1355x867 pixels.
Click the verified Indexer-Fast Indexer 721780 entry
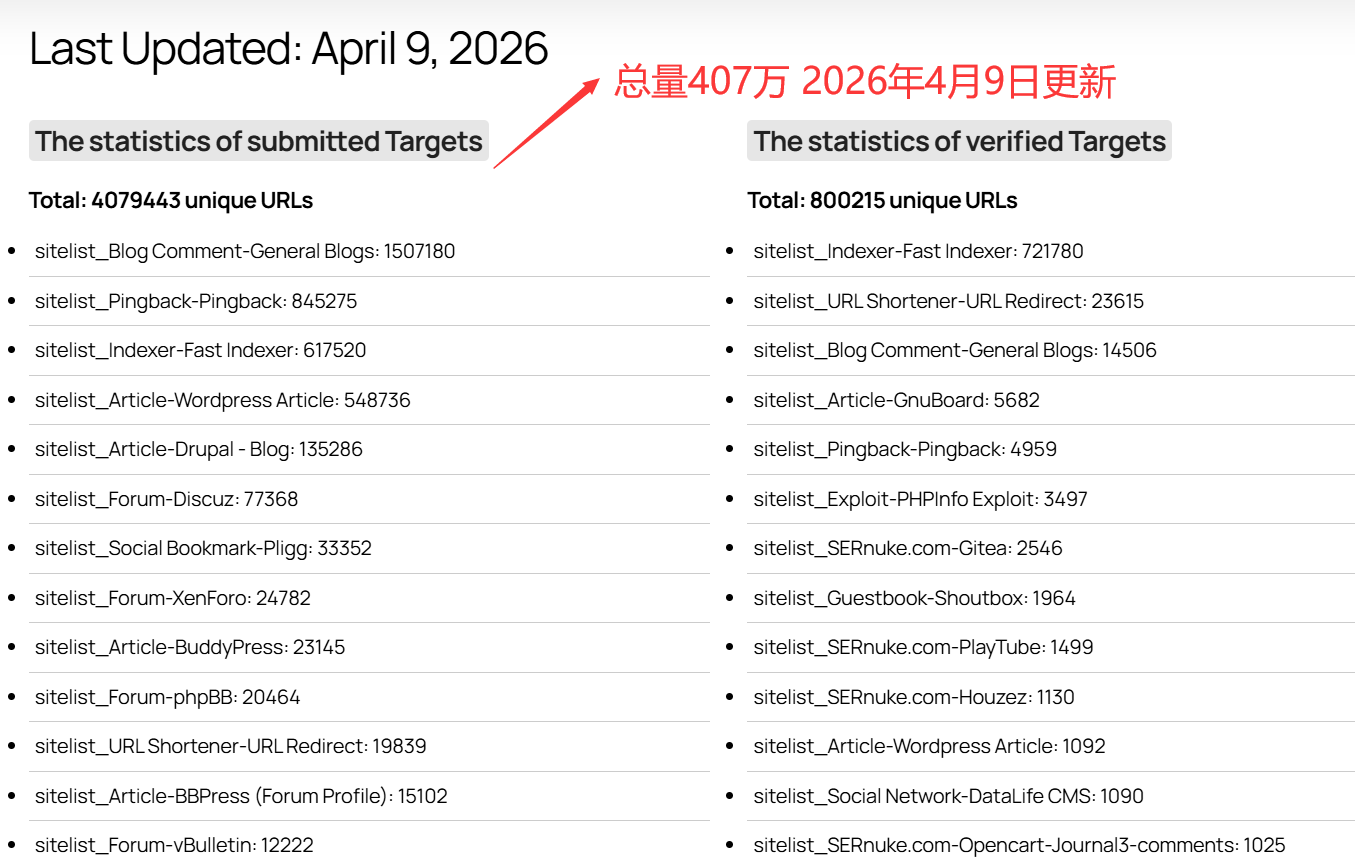coord(918,251)
